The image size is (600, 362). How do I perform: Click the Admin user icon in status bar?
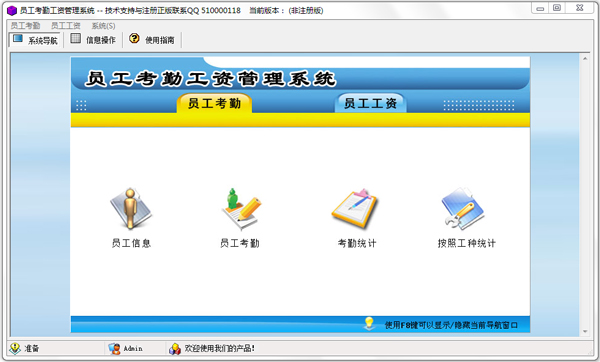[x=114, y=349]
